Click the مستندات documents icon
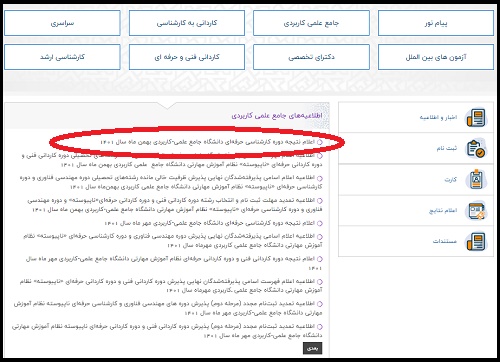The width and height of the screenshot is (500, 362). pyautogui.click(x=476, y=241)
